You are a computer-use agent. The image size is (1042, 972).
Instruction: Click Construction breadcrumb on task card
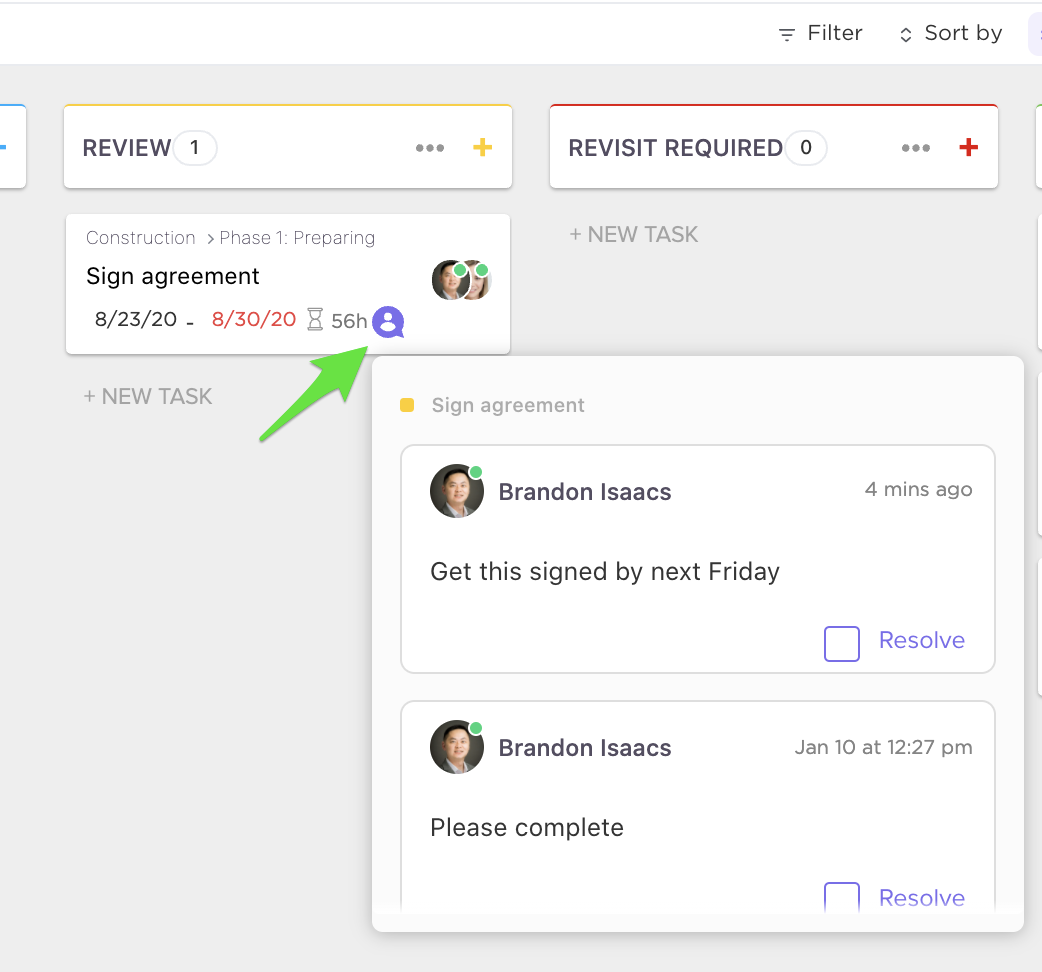(x=141, y=238)
